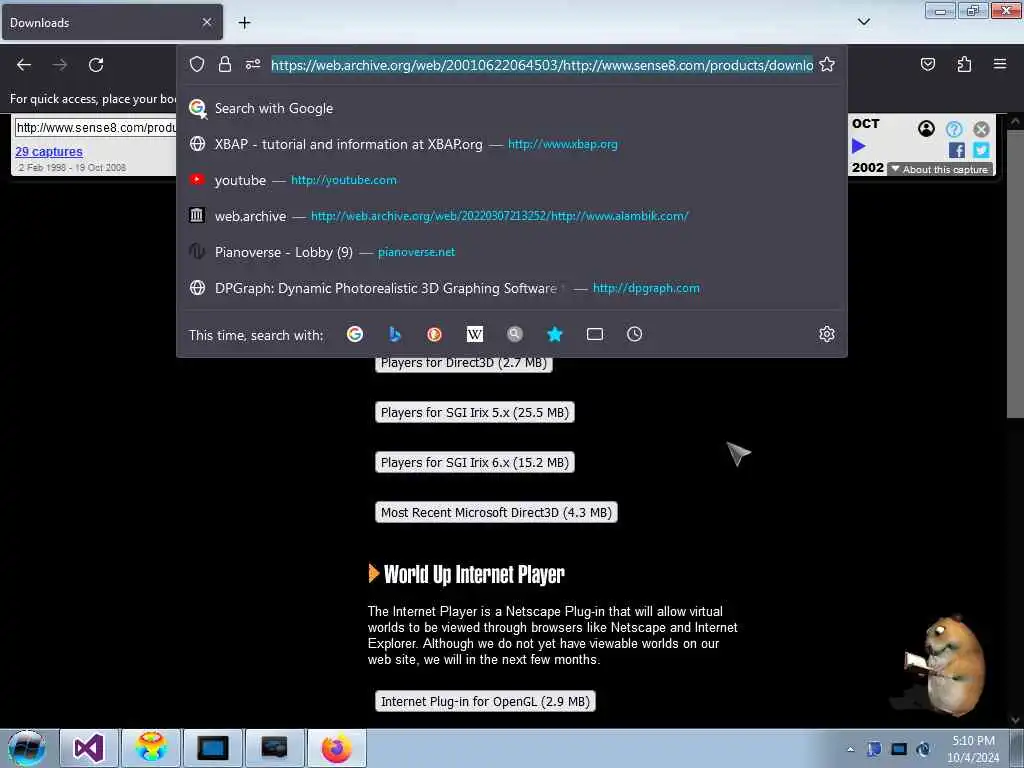Click the address bar URL field
This screenshot has width=1024, height=768.
[x=541, y=65]
